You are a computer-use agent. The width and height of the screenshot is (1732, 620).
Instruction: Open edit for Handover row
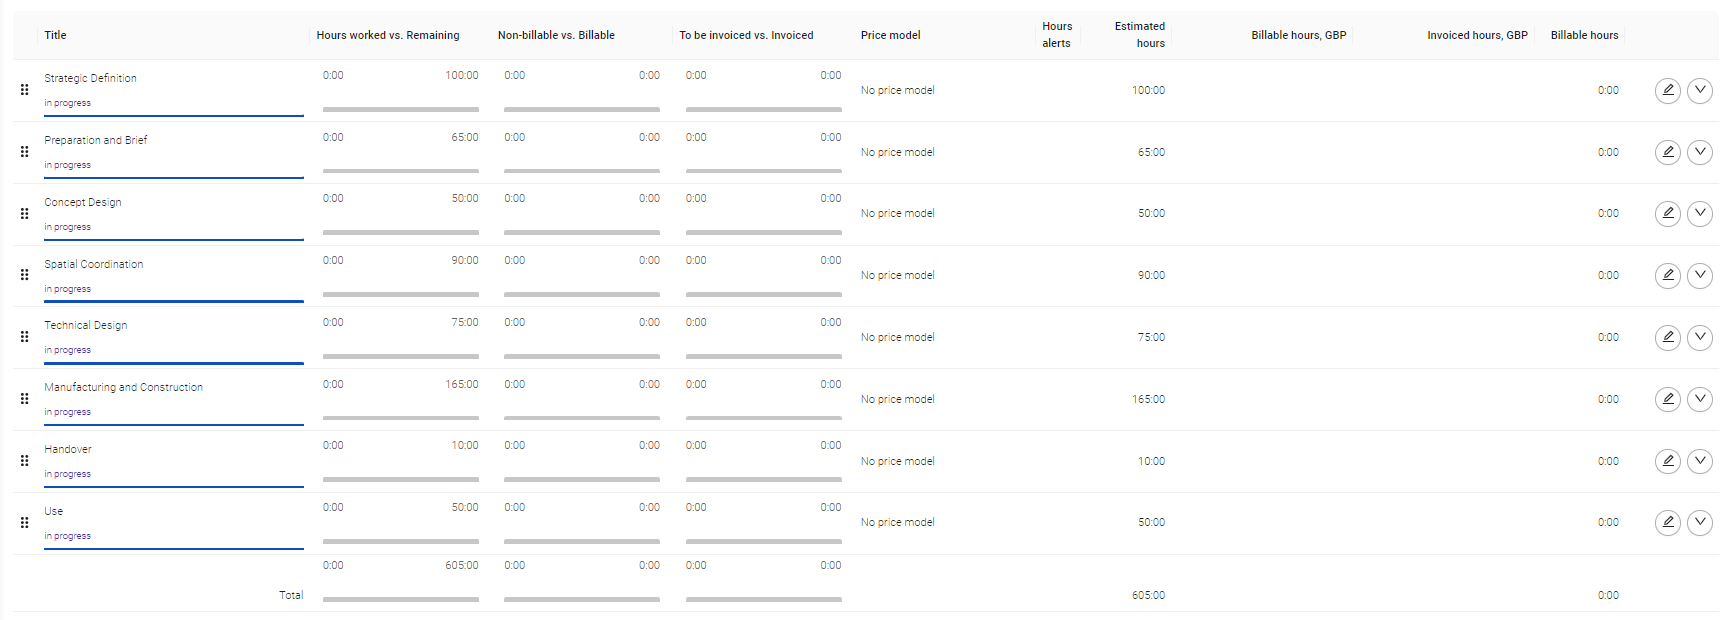[x=1668, y=461]
